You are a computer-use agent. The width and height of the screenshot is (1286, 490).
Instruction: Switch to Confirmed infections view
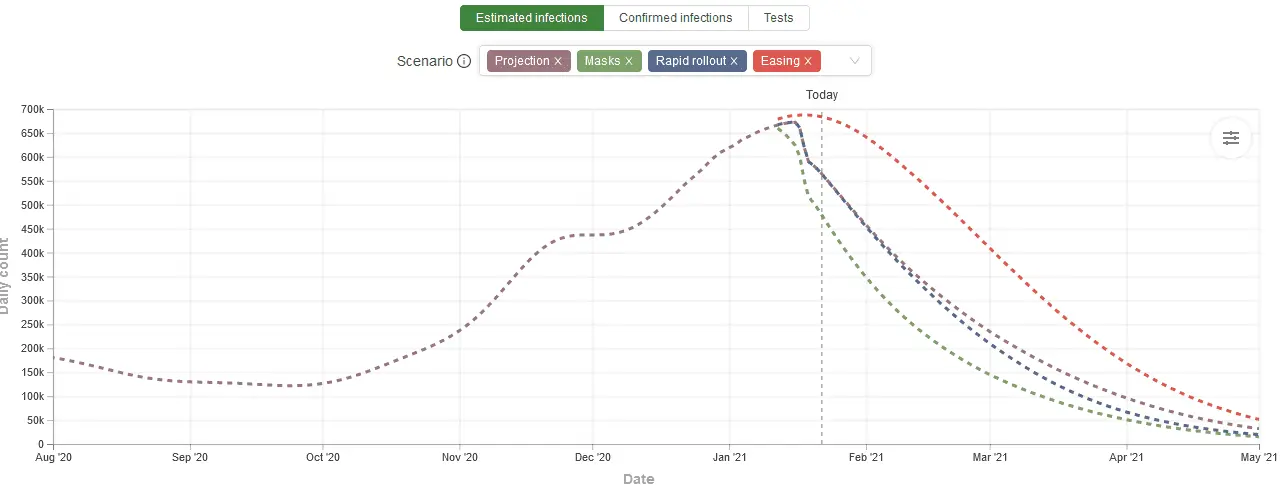coord(676,18)
